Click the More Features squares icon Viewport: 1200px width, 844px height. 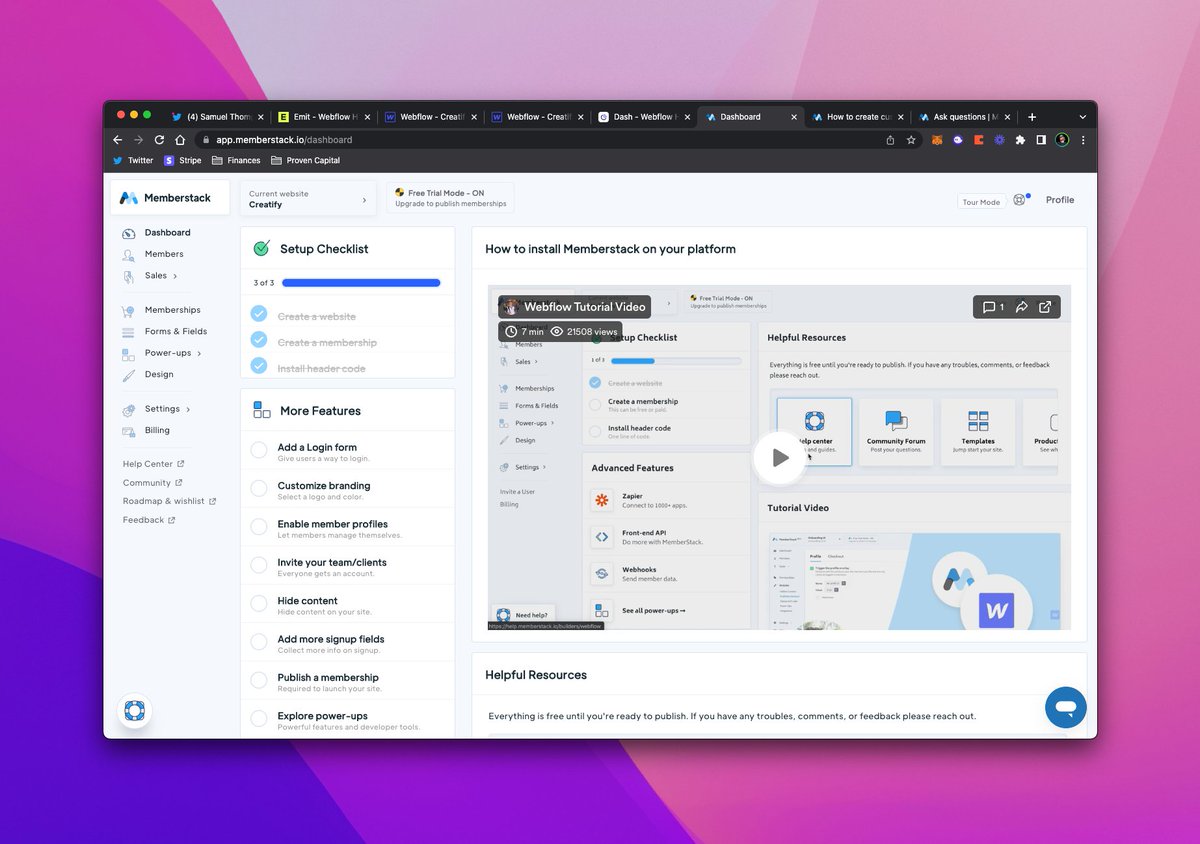pyautogui.click(x=262, y=410)
